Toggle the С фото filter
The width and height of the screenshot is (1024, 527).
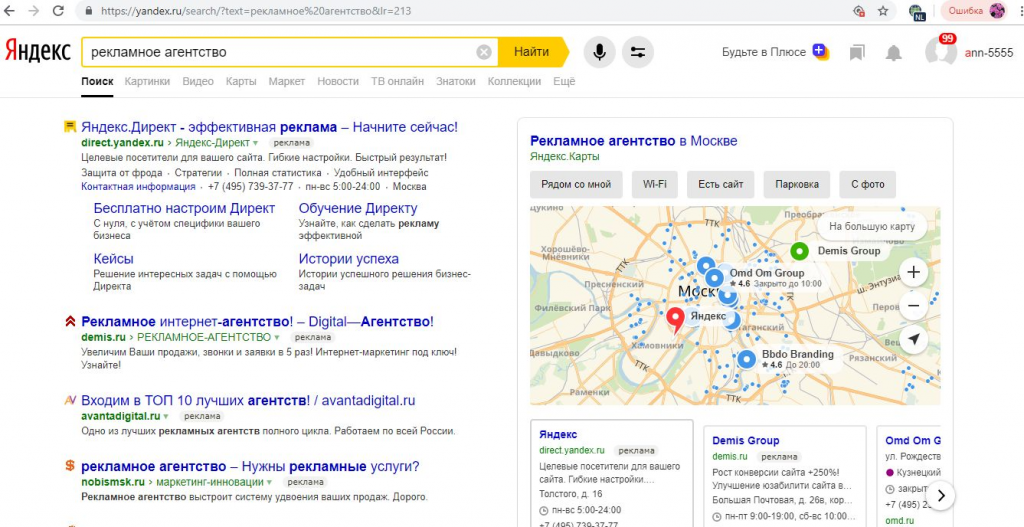tap(867, 185)
